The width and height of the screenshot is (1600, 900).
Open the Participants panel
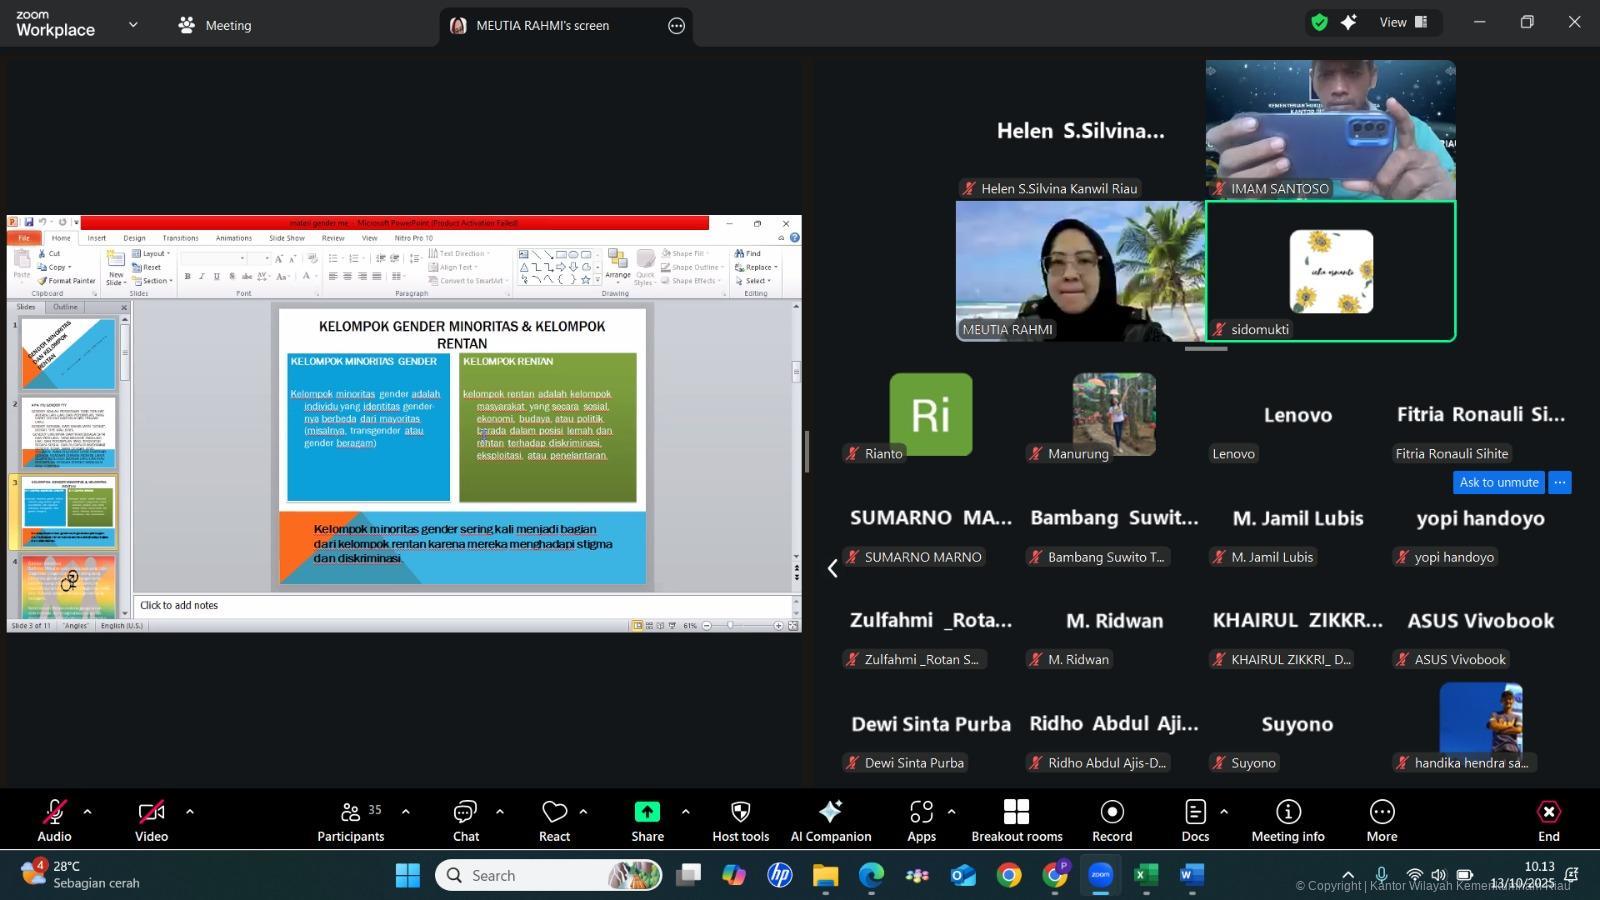(x=350, y=820)
